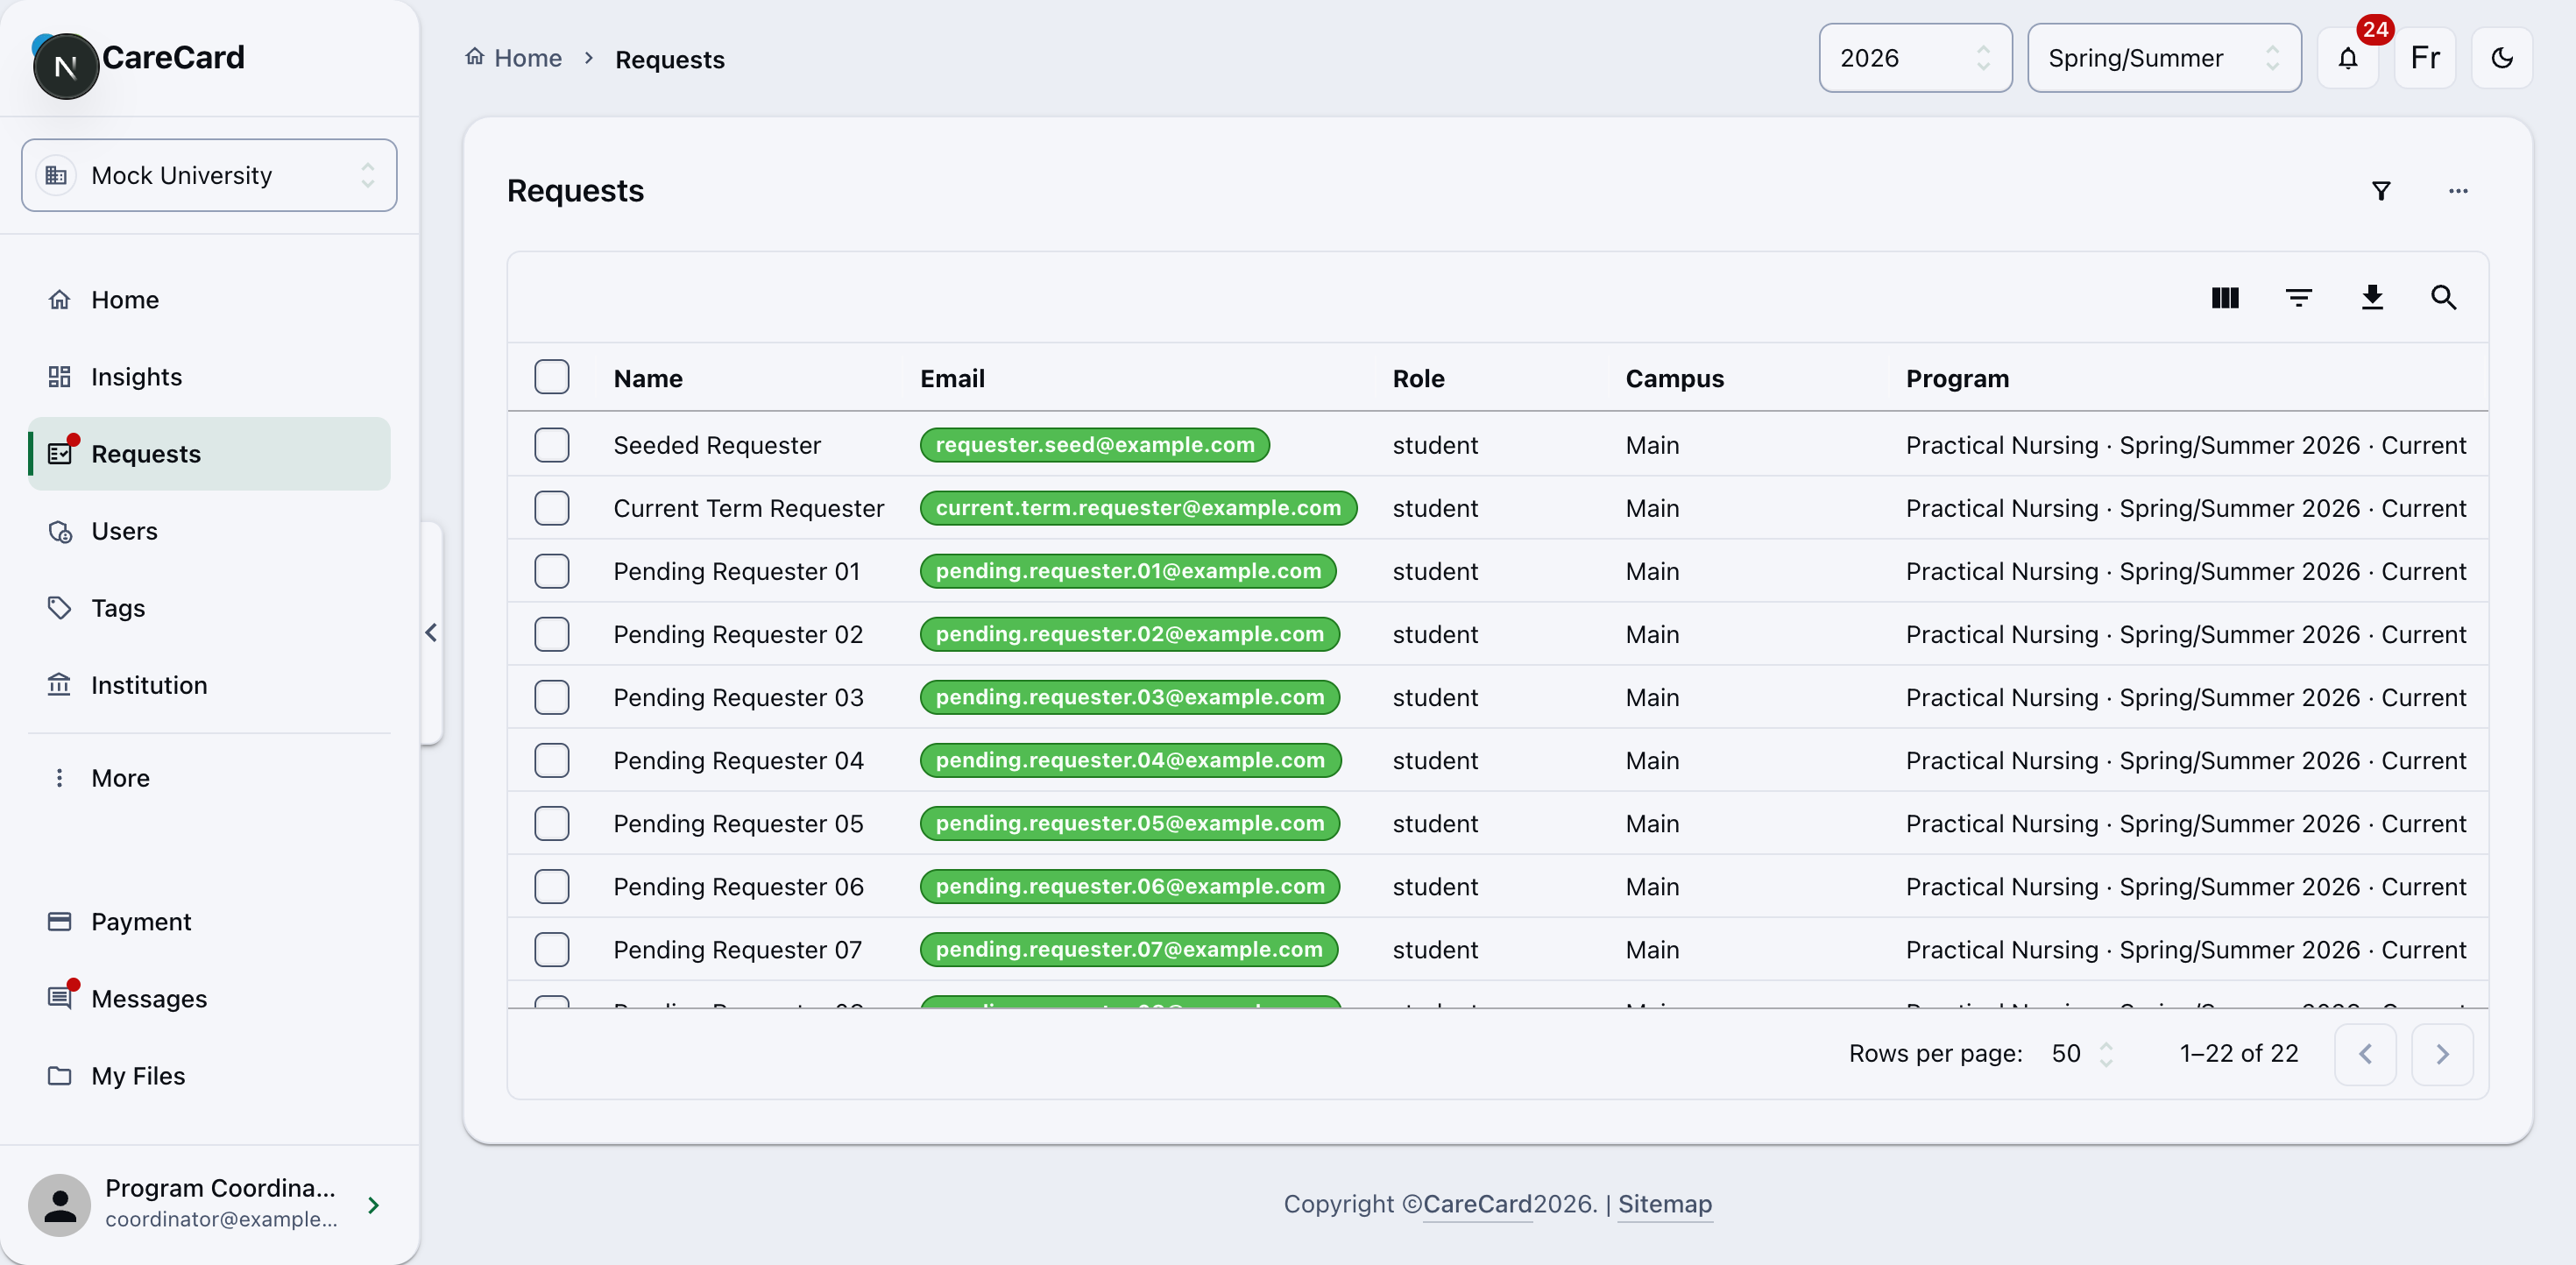Click the CareCard logo avatar

(x=66, y=66)
